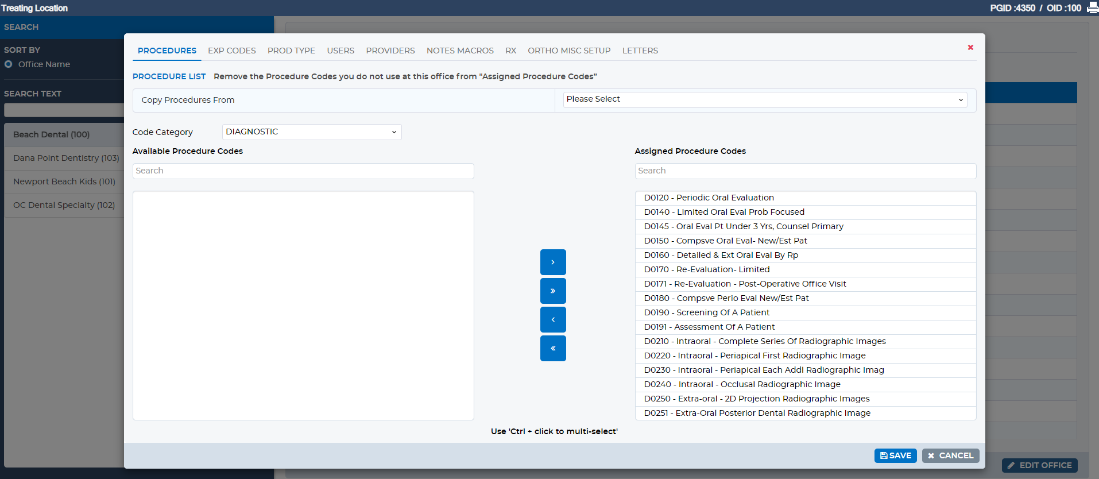Click the move-selected-right arrow button
Viewport: 1099px width, 479px height.
[x=552, y=262]
